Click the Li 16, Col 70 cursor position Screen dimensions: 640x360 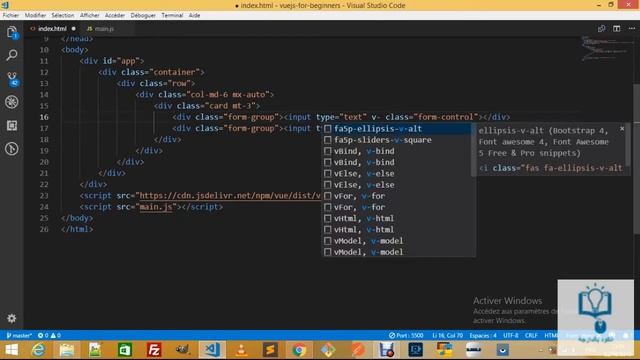[x=447, y=335]
